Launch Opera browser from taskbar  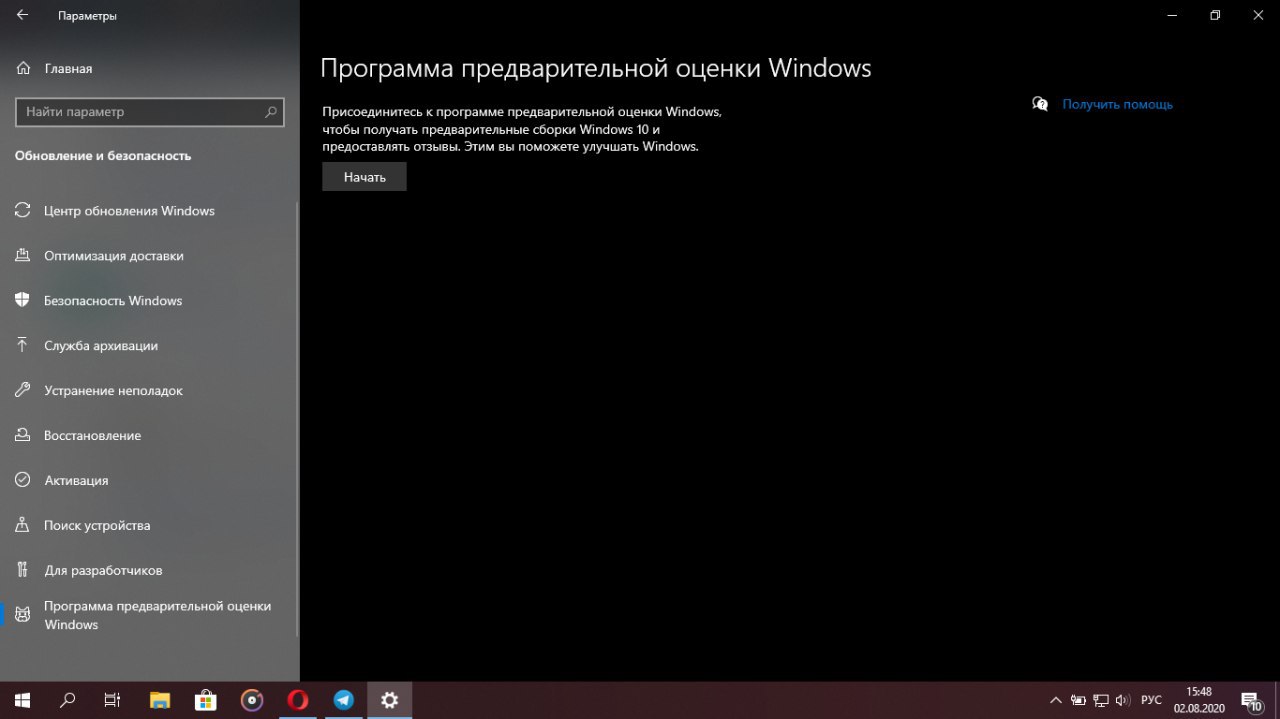tap(297, 700)
